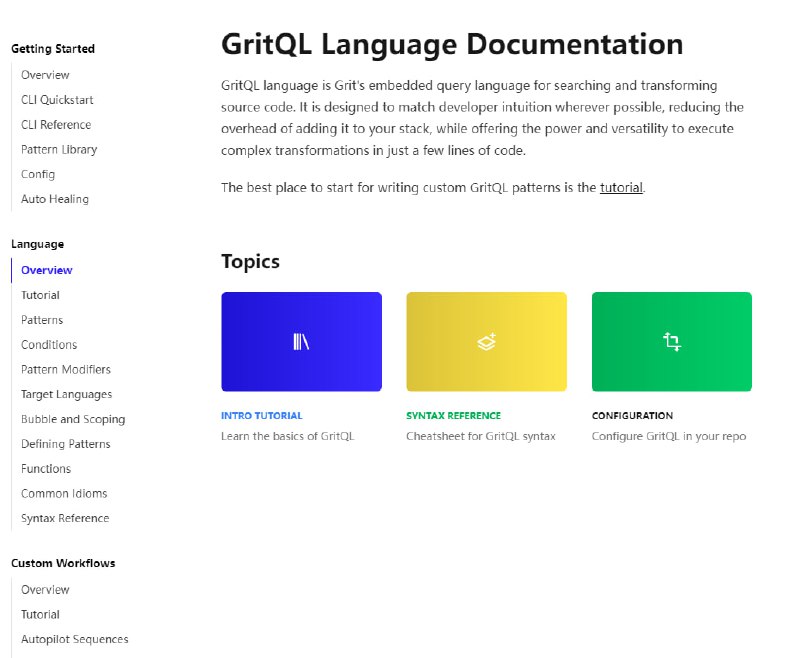Select Overview under Getting Started

46,74
